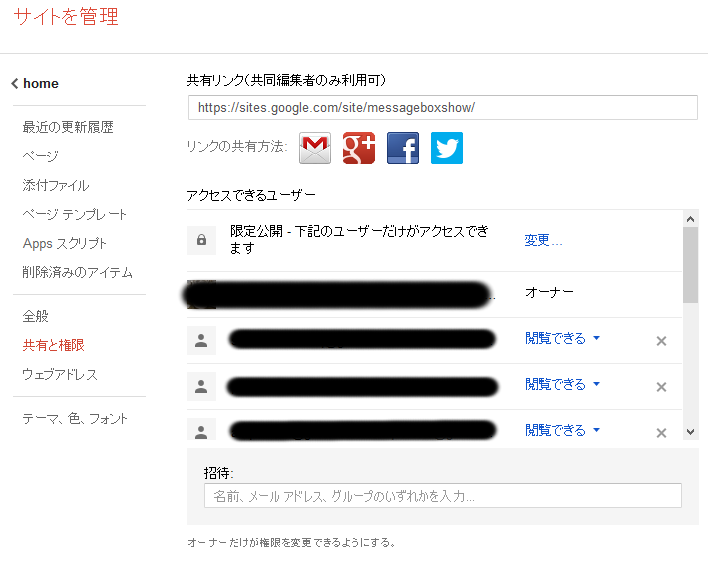Open first user's 閲覧できる permission dropdown
The height and width of the screenshot is (561, 708).
[562, 338]
